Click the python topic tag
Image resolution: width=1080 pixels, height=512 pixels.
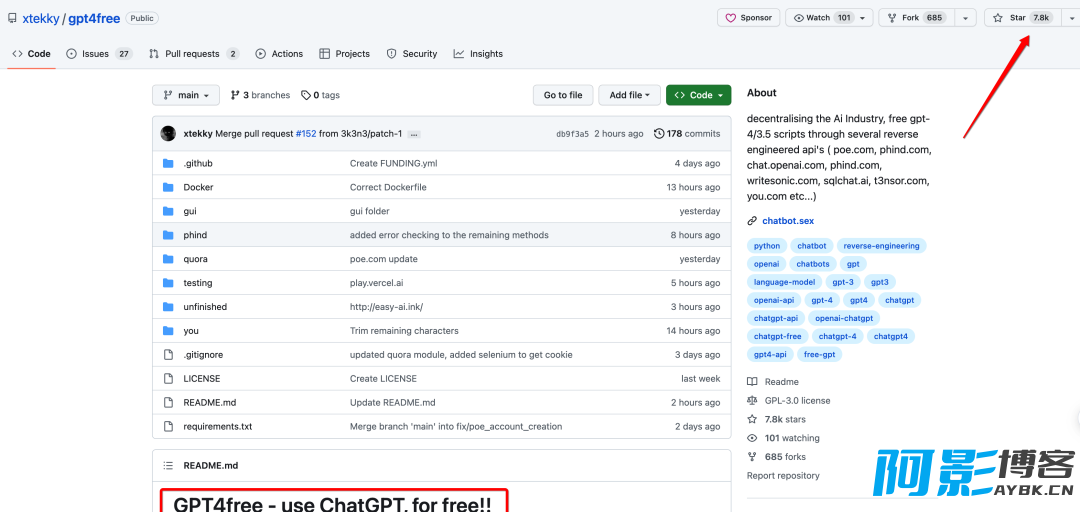click(767, 246)
